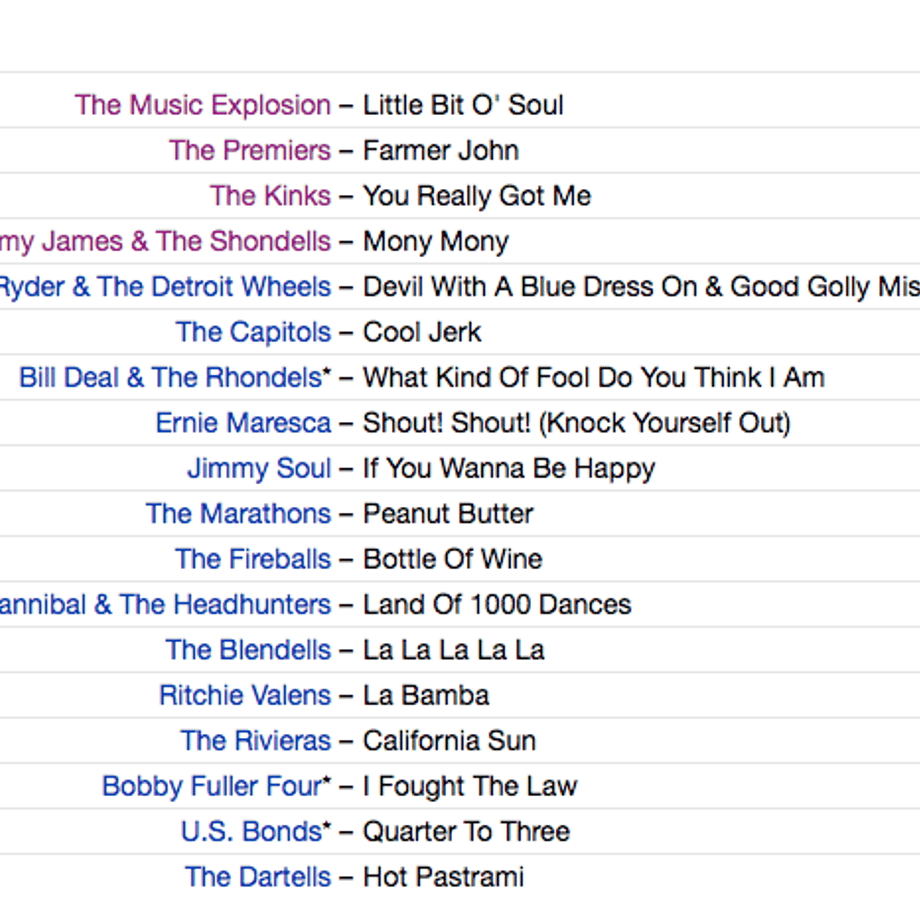Open The Rivieras artist link
This screenshot has height=920, width=920.
coord(256,740)
